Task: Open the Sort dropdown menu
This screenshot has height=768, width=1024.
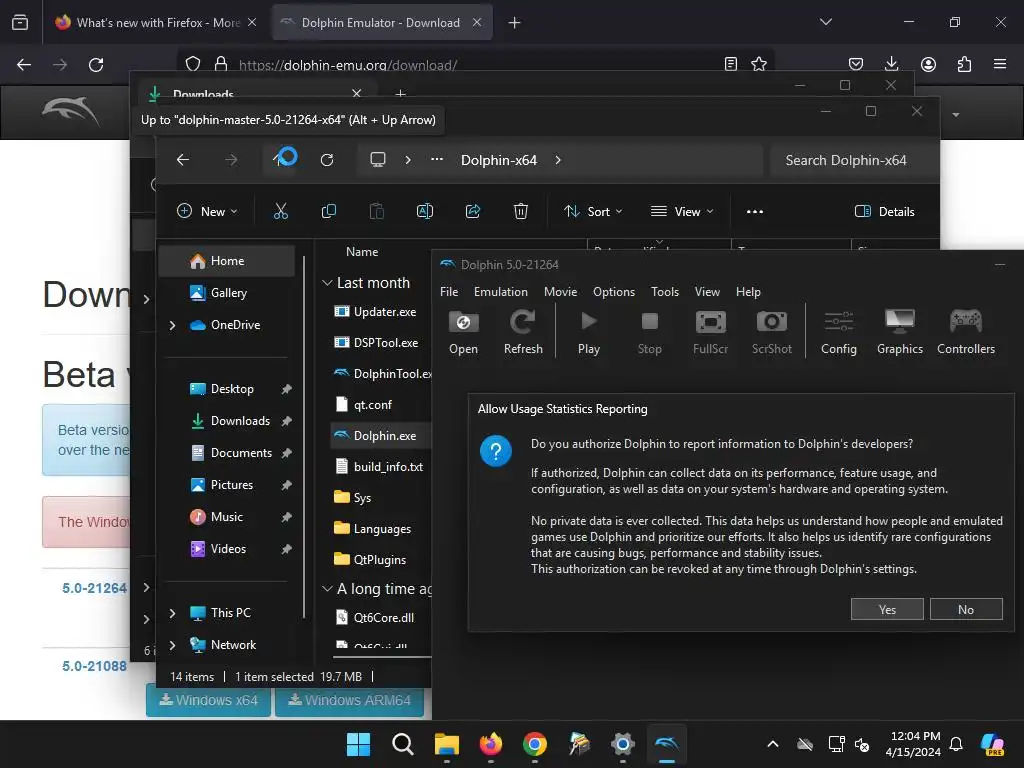Action: (x=593, y=211)
